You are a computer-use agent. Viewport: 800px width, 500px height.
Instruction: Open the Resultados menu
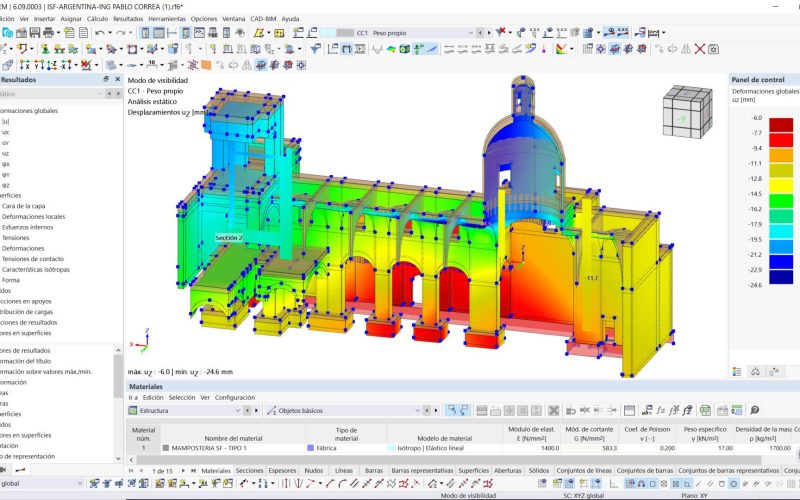(x=128, y=19)
